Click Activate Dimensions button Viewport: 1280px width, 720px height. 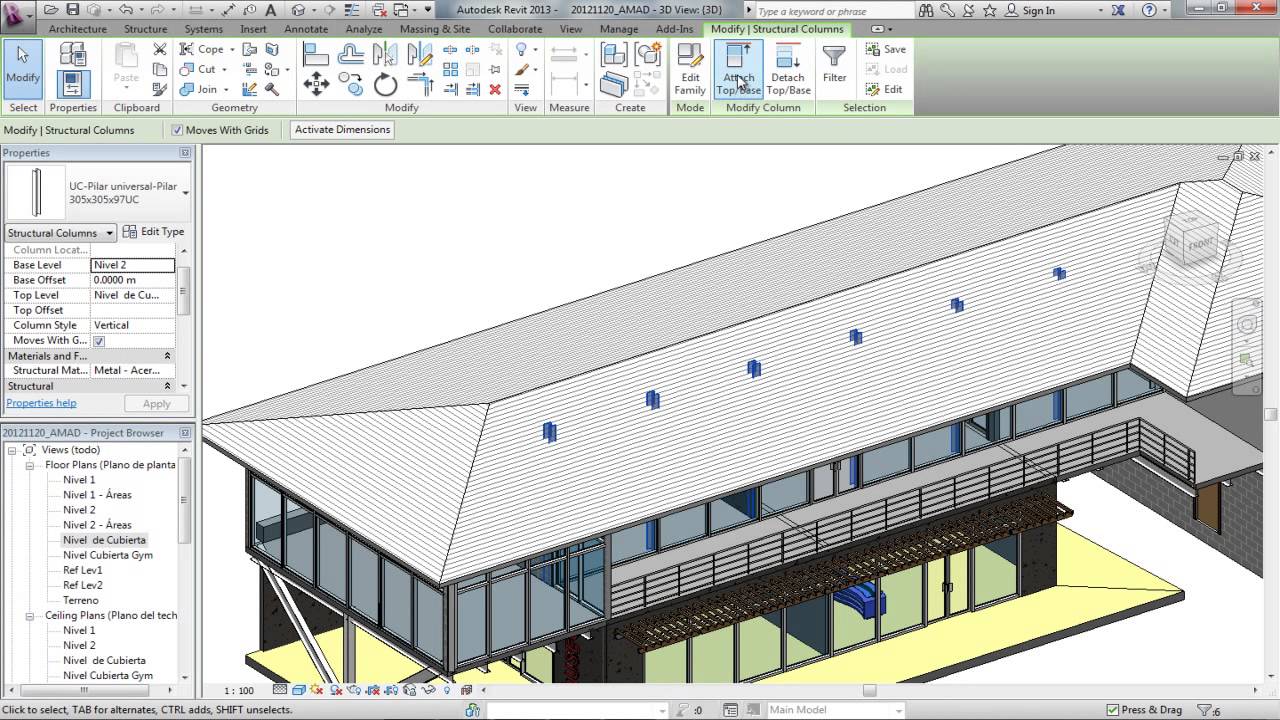click(x=342, y=130)
